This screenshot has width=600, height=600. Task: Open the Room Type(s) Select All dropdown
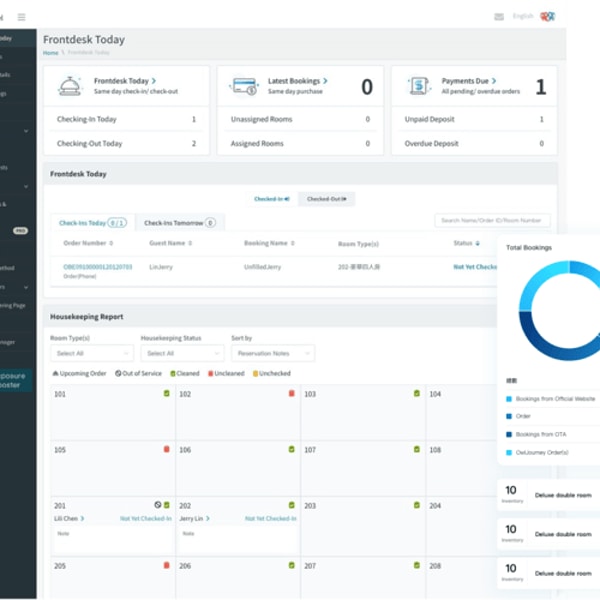point(92,353)
